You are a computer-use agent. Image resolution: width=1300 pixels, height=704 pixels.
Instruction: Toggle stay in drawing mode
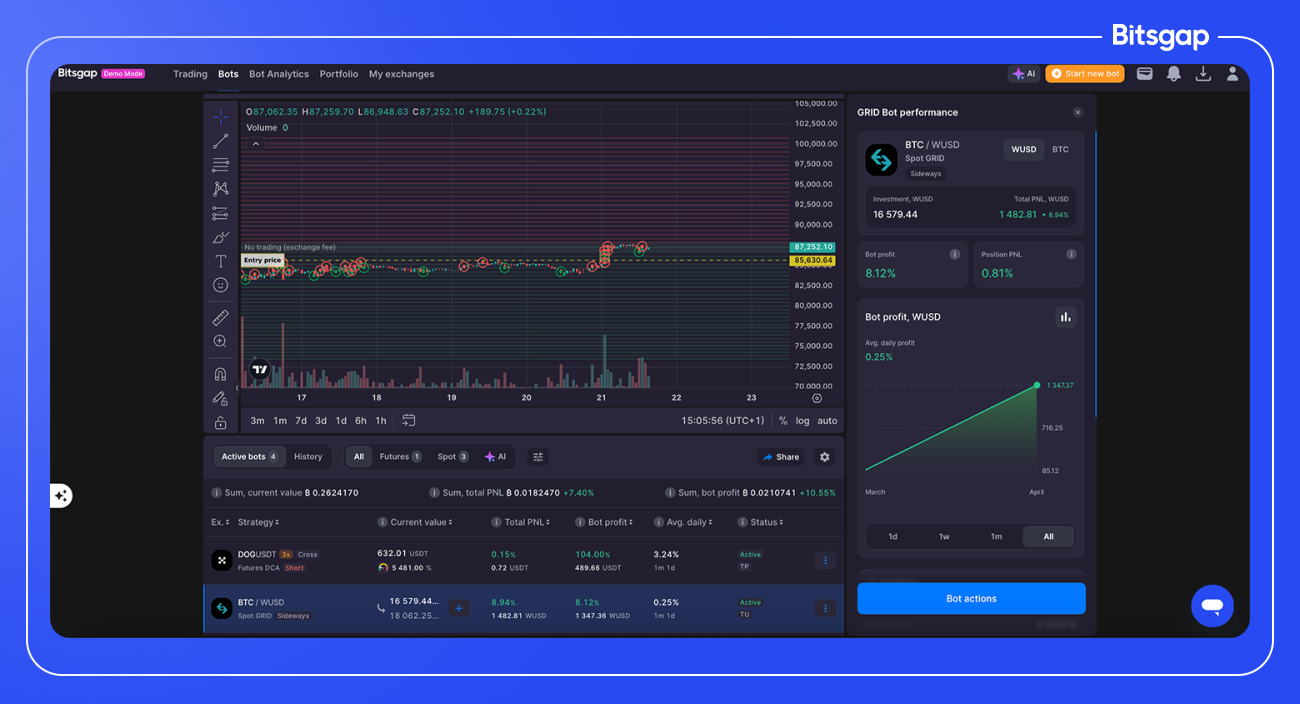[220, 398]
